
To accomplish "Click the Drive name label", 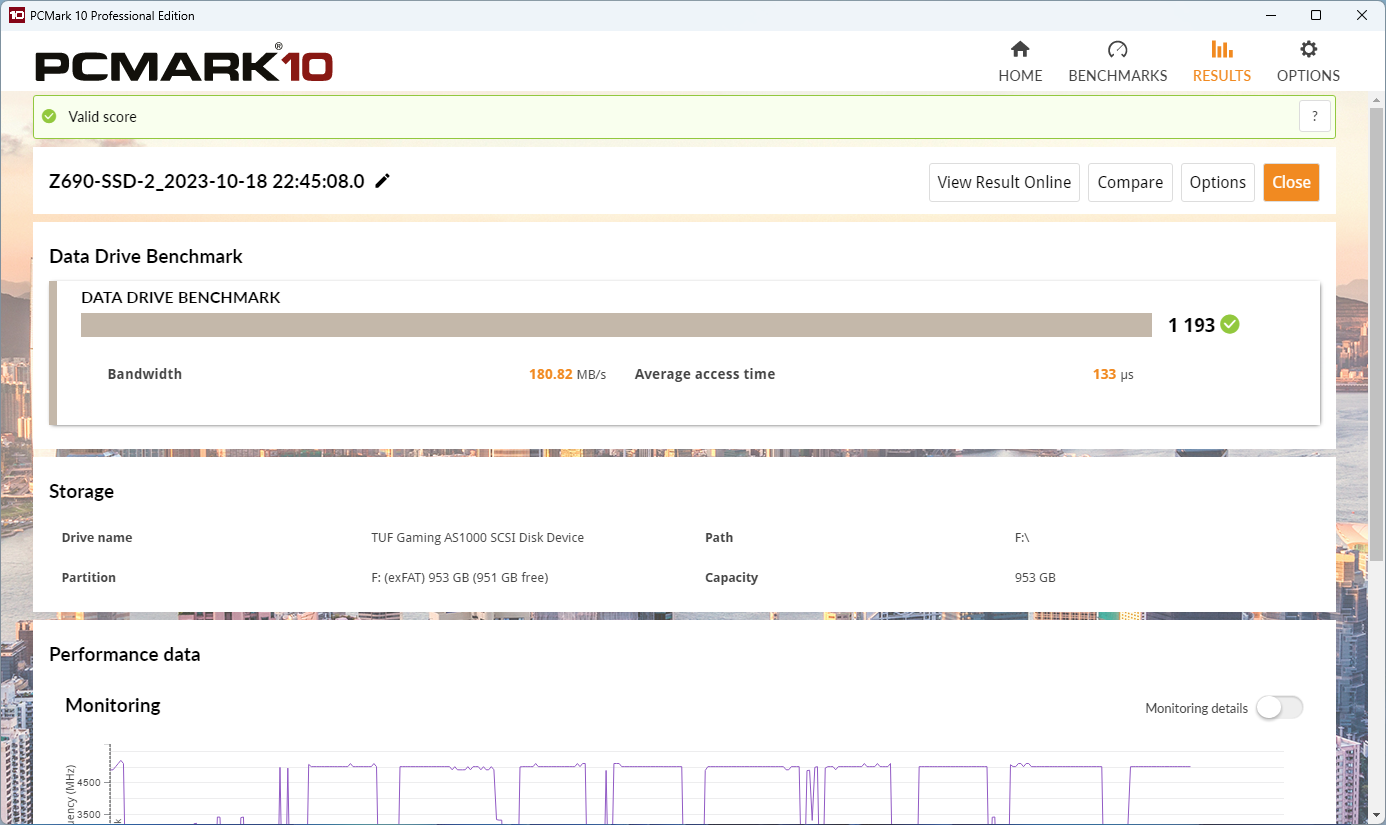I will click(97, 537).
